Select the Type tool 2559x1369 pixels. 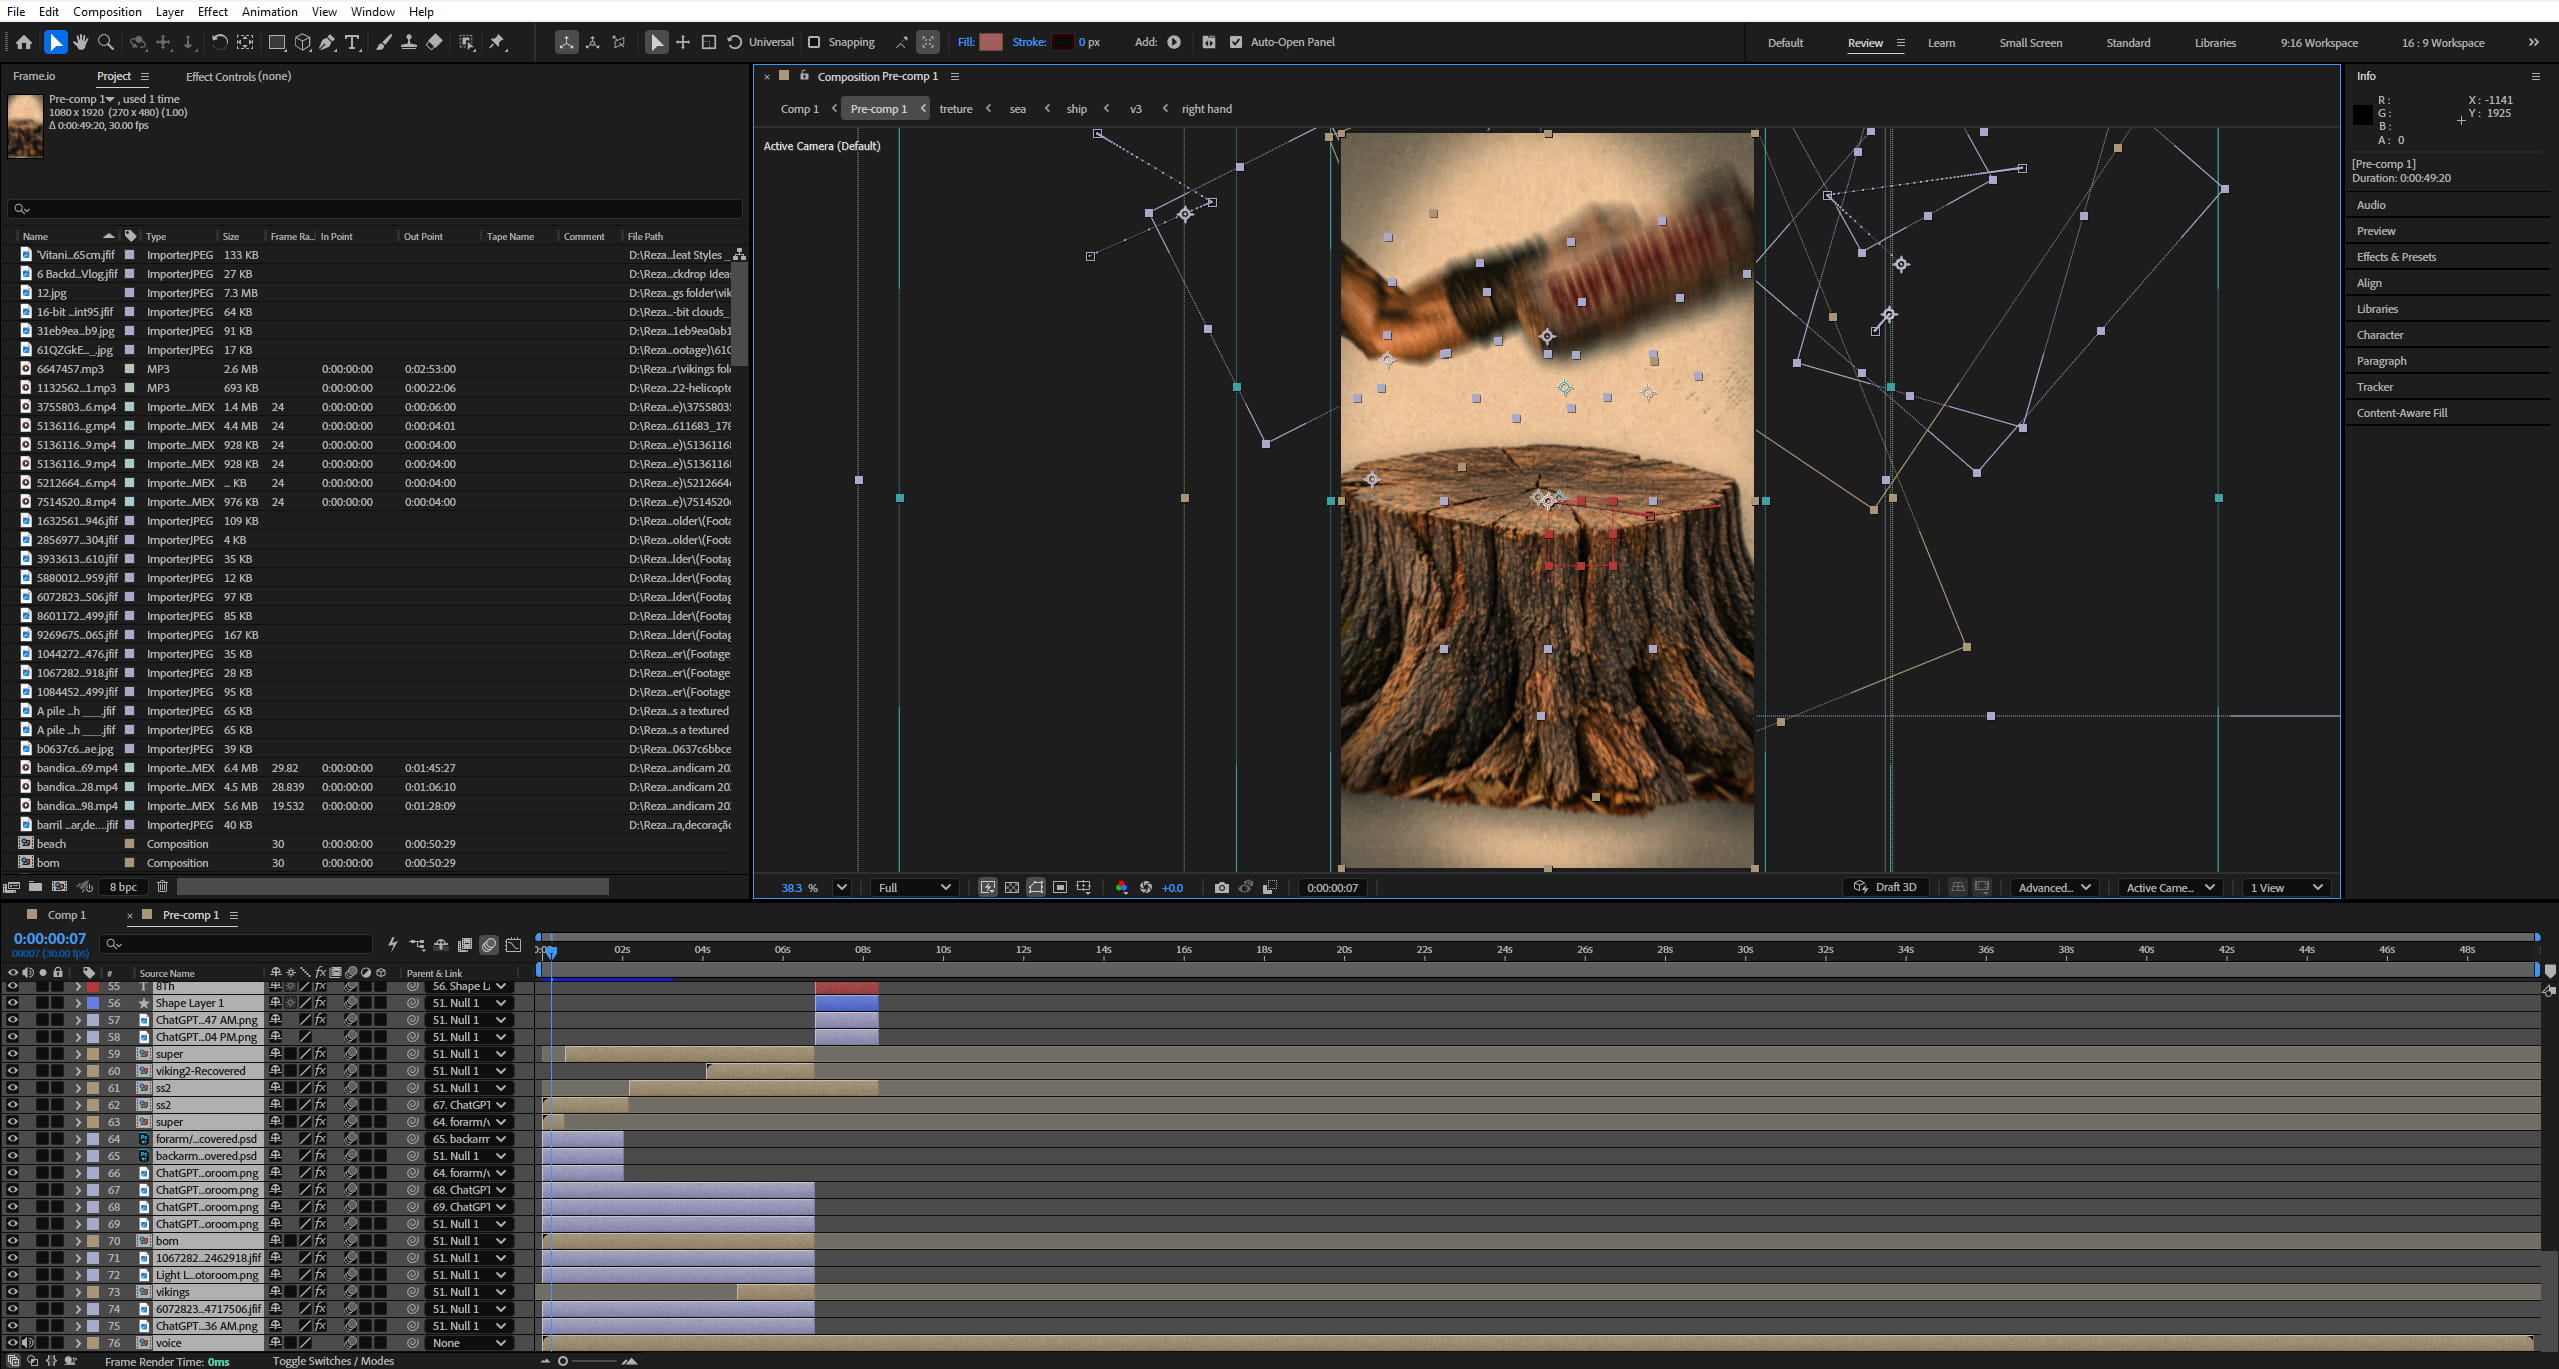click(352, 42)
